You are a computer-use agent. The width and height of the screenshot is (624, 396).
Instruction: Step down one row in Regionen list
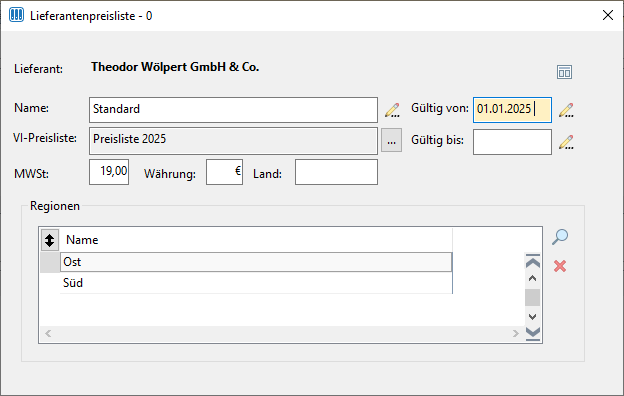tap(532, 317)
